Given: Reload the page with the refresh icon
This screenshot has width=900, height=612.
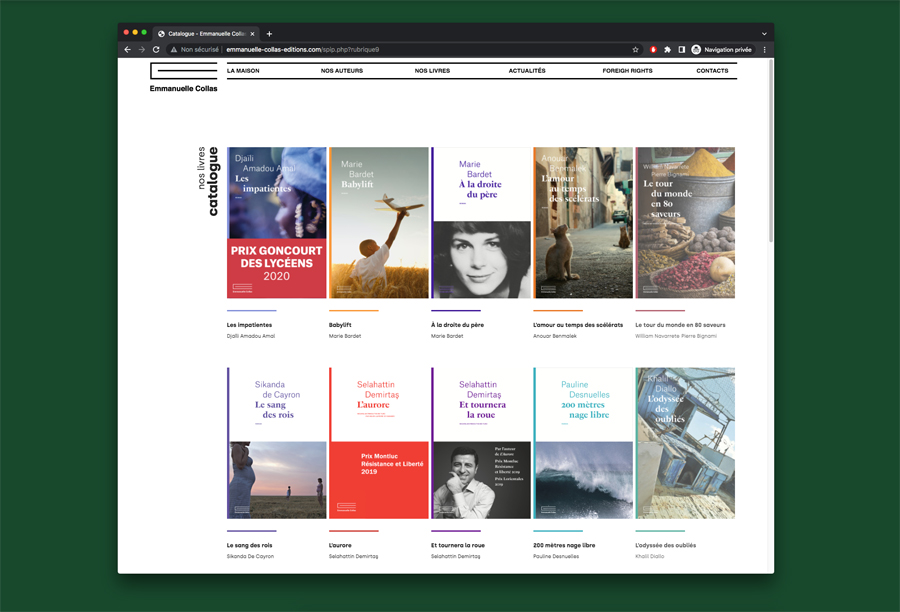Looking at the screenshot, I should click(156, 49).
